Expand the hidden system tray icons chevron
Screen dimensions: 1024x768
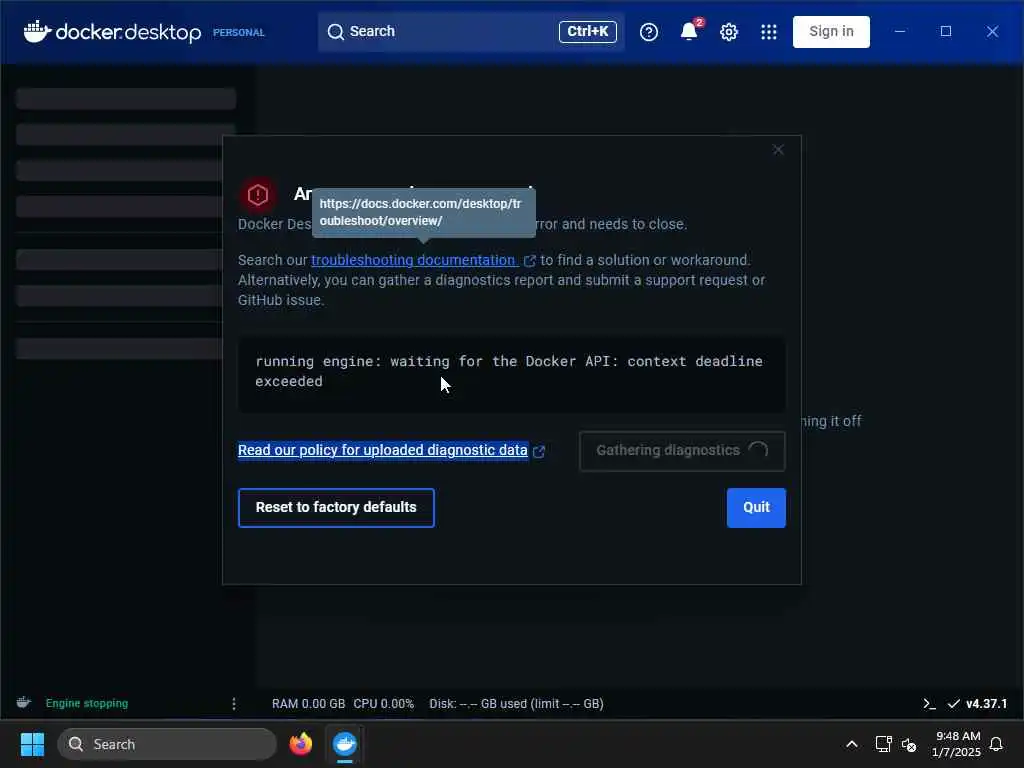point(852,744)
